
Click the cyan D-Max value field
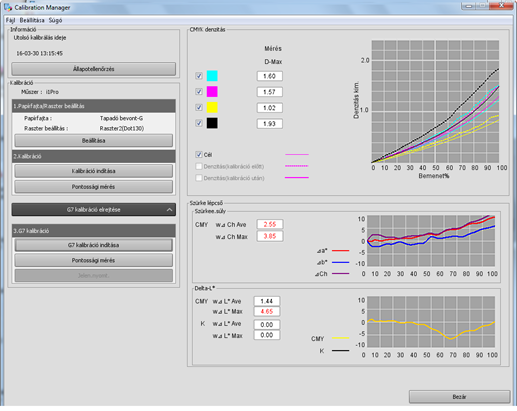point(270,76)
